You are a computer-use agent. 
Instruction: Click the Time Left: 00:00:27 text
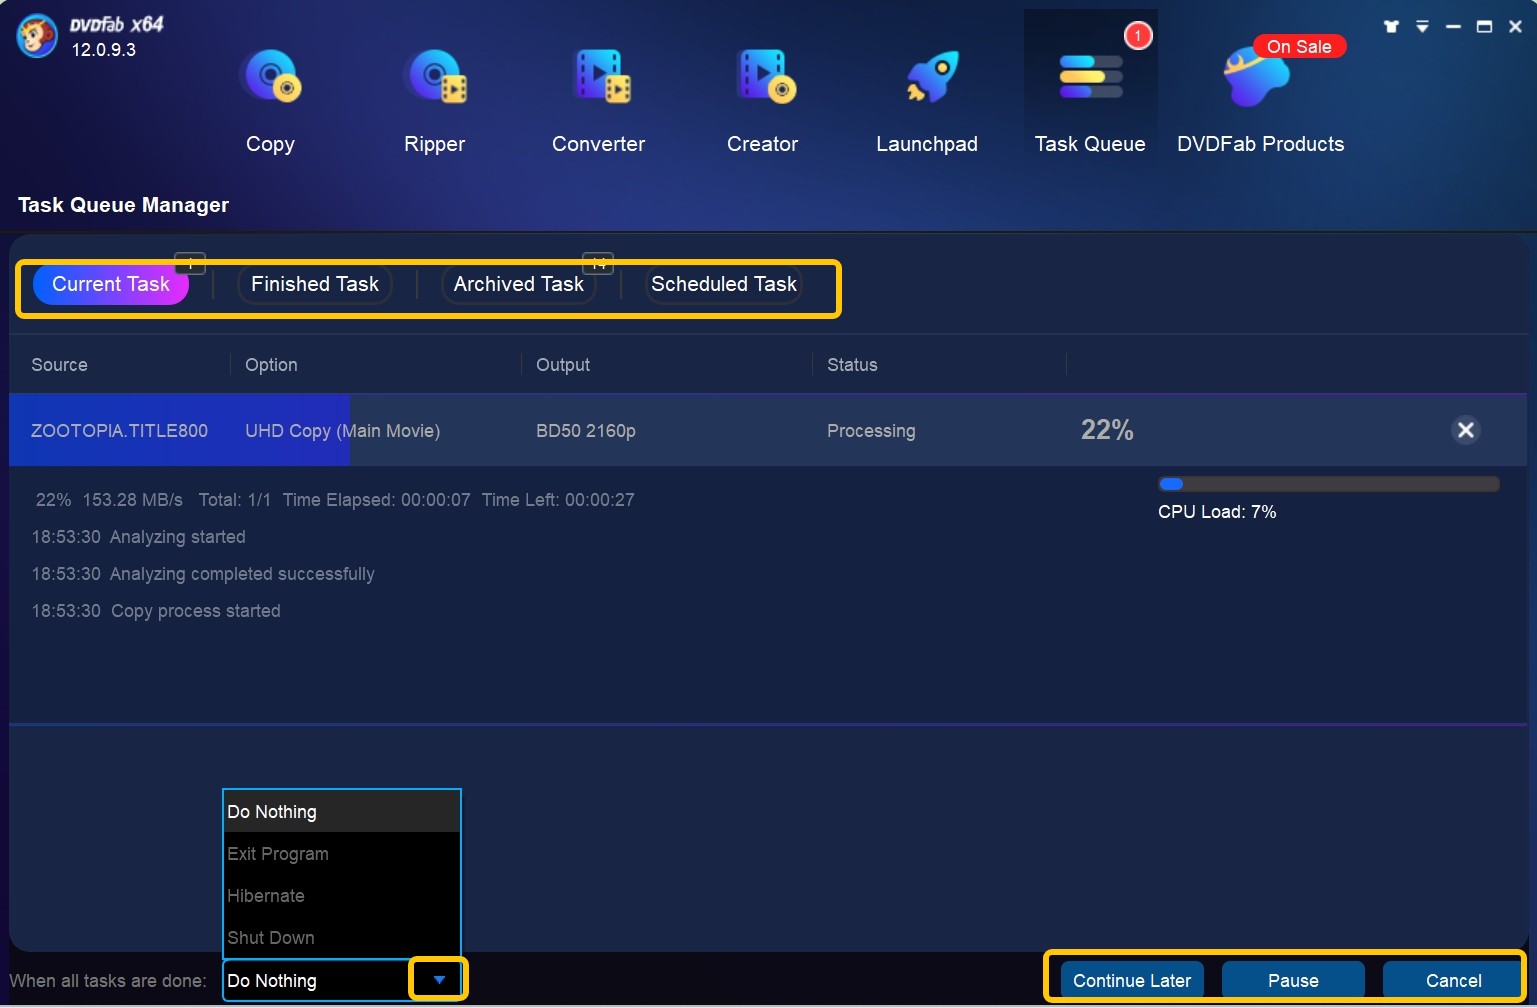pyautogui.click(x=558, y=500)
